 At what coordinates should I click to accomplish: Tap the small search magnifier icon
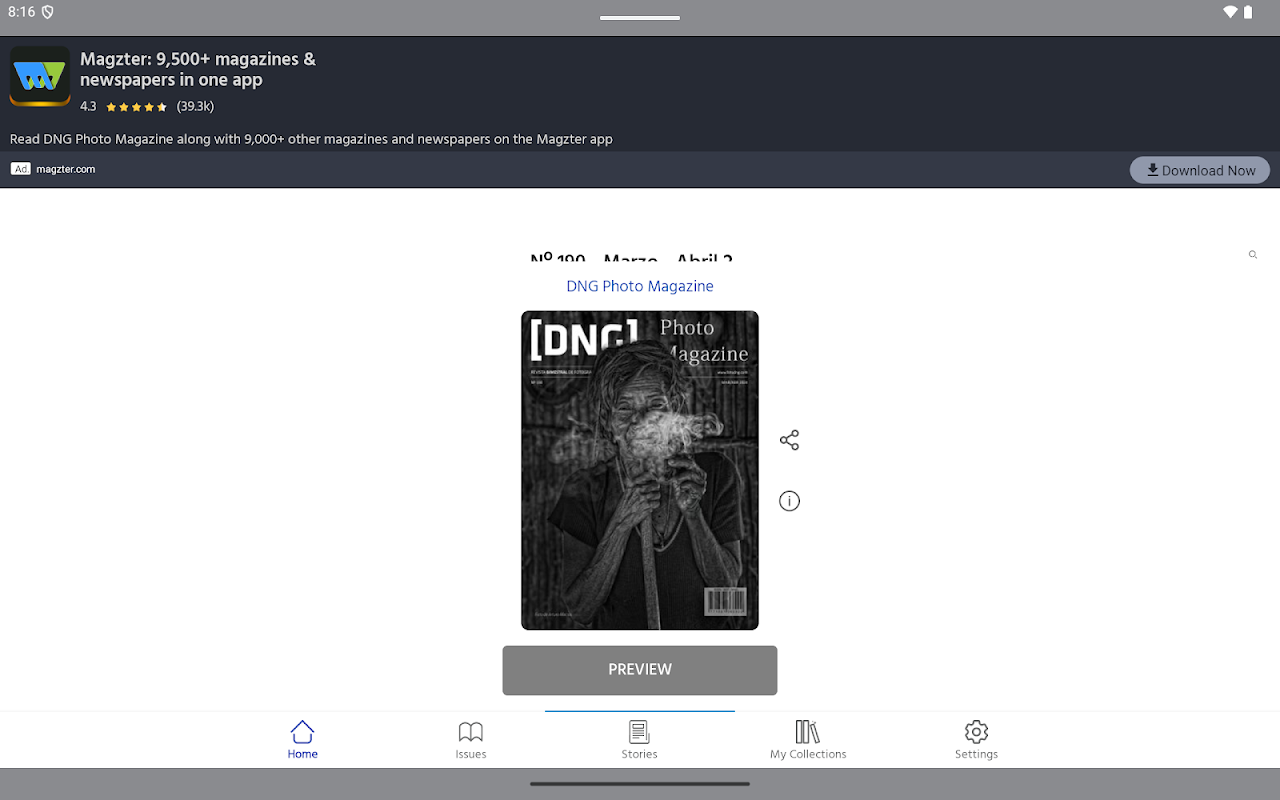1252,255
